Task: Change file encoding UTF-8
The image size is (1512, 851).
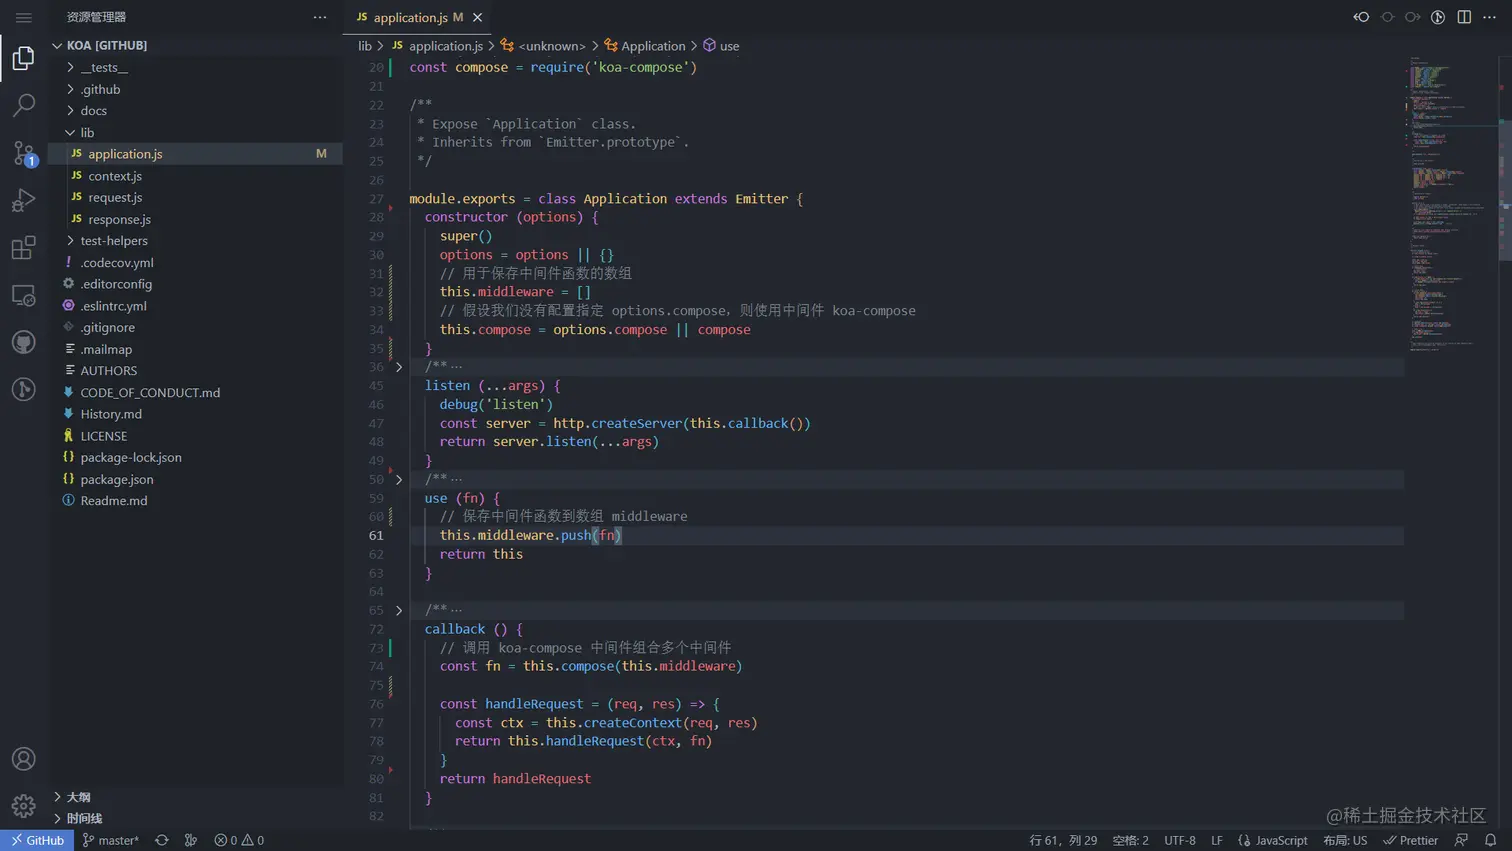Action: 1180,840
